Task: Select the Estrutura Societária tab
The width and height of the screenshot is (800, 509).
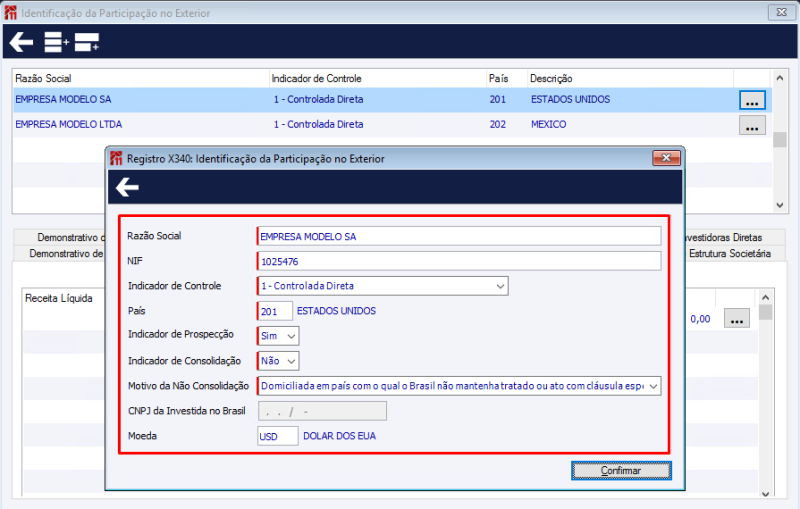Action: tap(730, 253)
